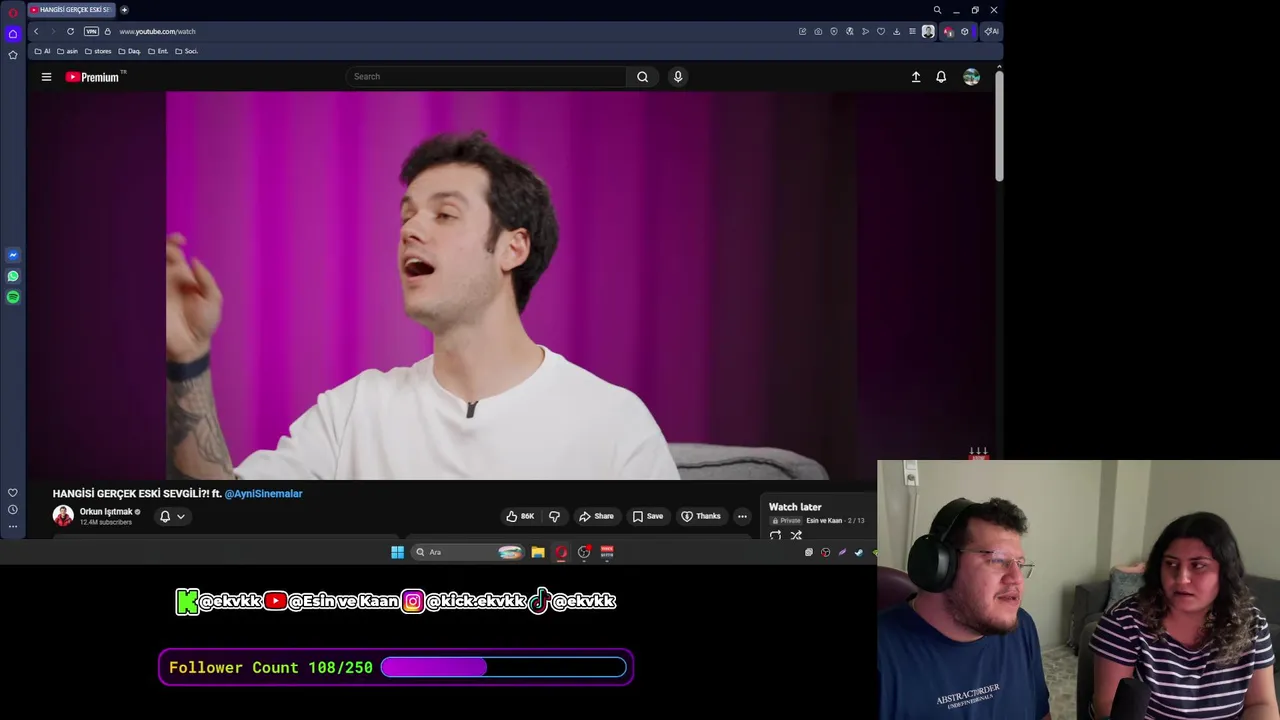Open the Windows Start button
The height and width of the screenshot is (720, 1280).
click(397, 552)
